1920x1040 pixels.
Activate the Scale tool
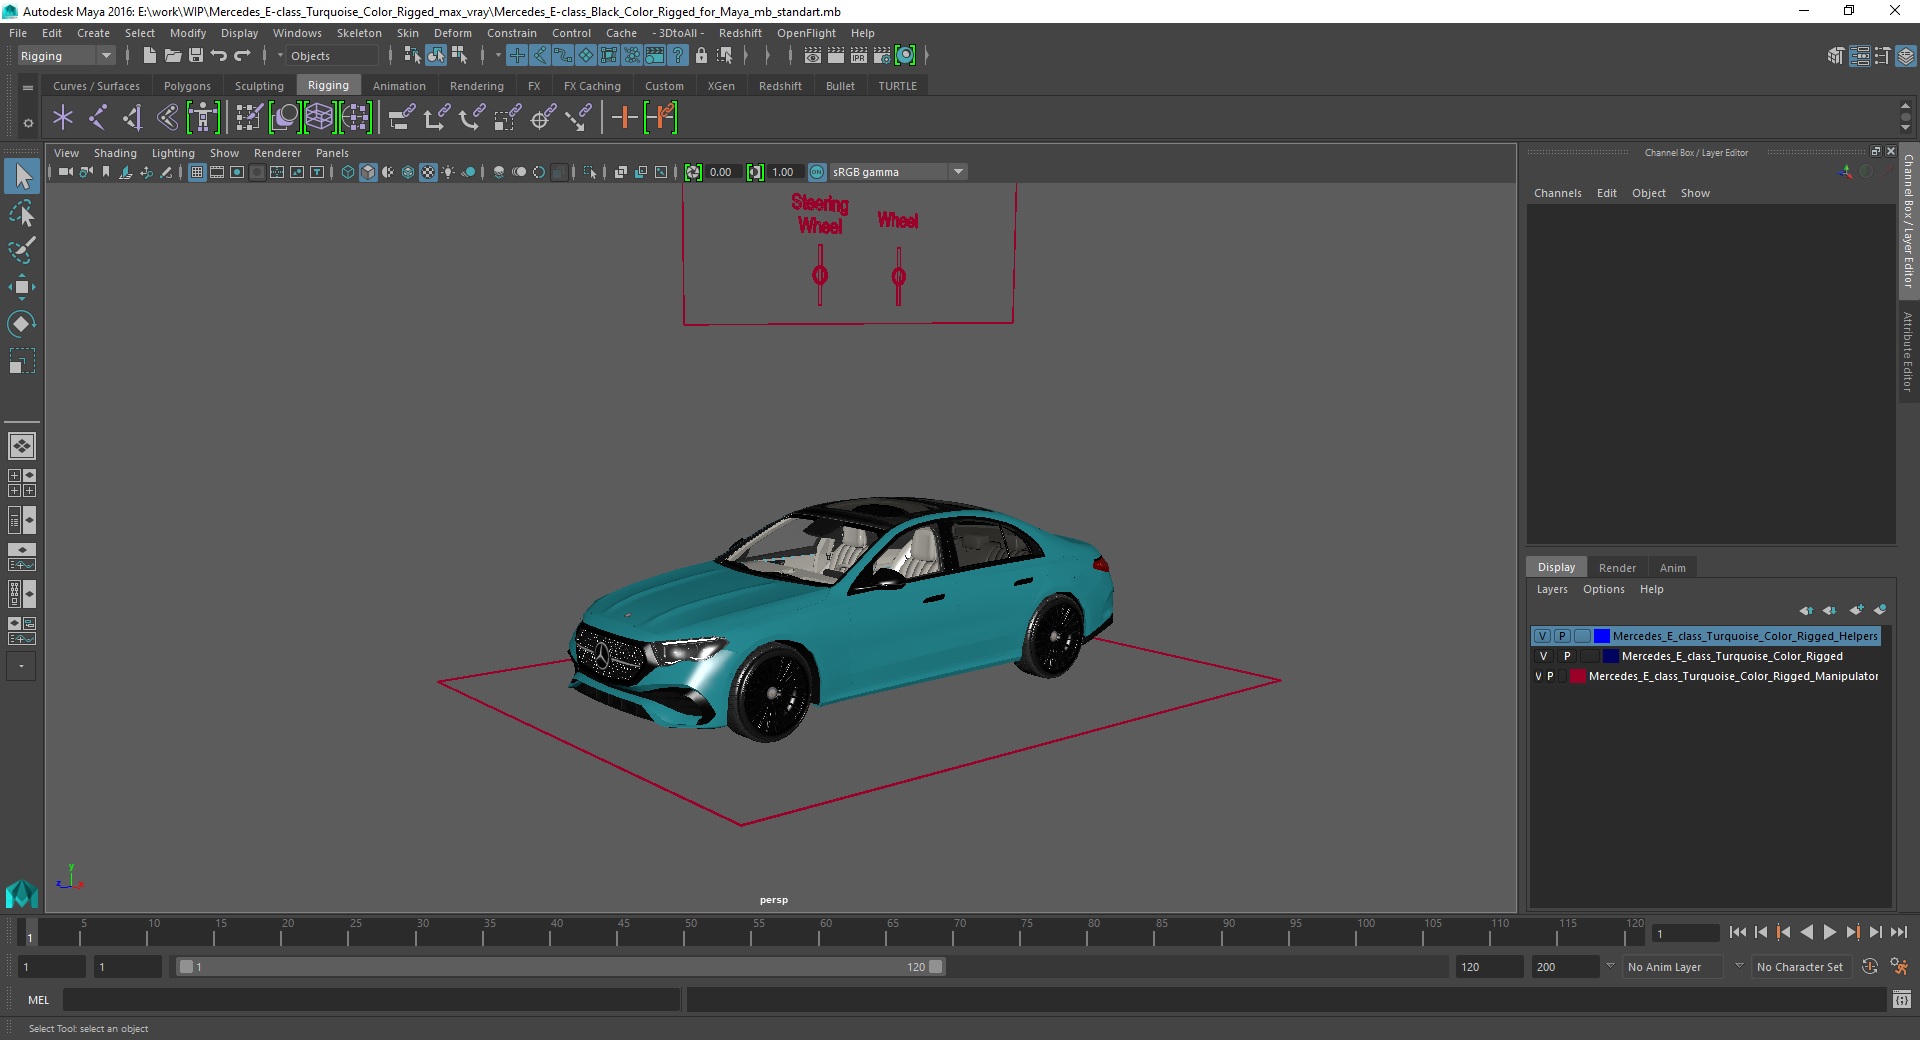pyautogui.click(x=22, y=361)
